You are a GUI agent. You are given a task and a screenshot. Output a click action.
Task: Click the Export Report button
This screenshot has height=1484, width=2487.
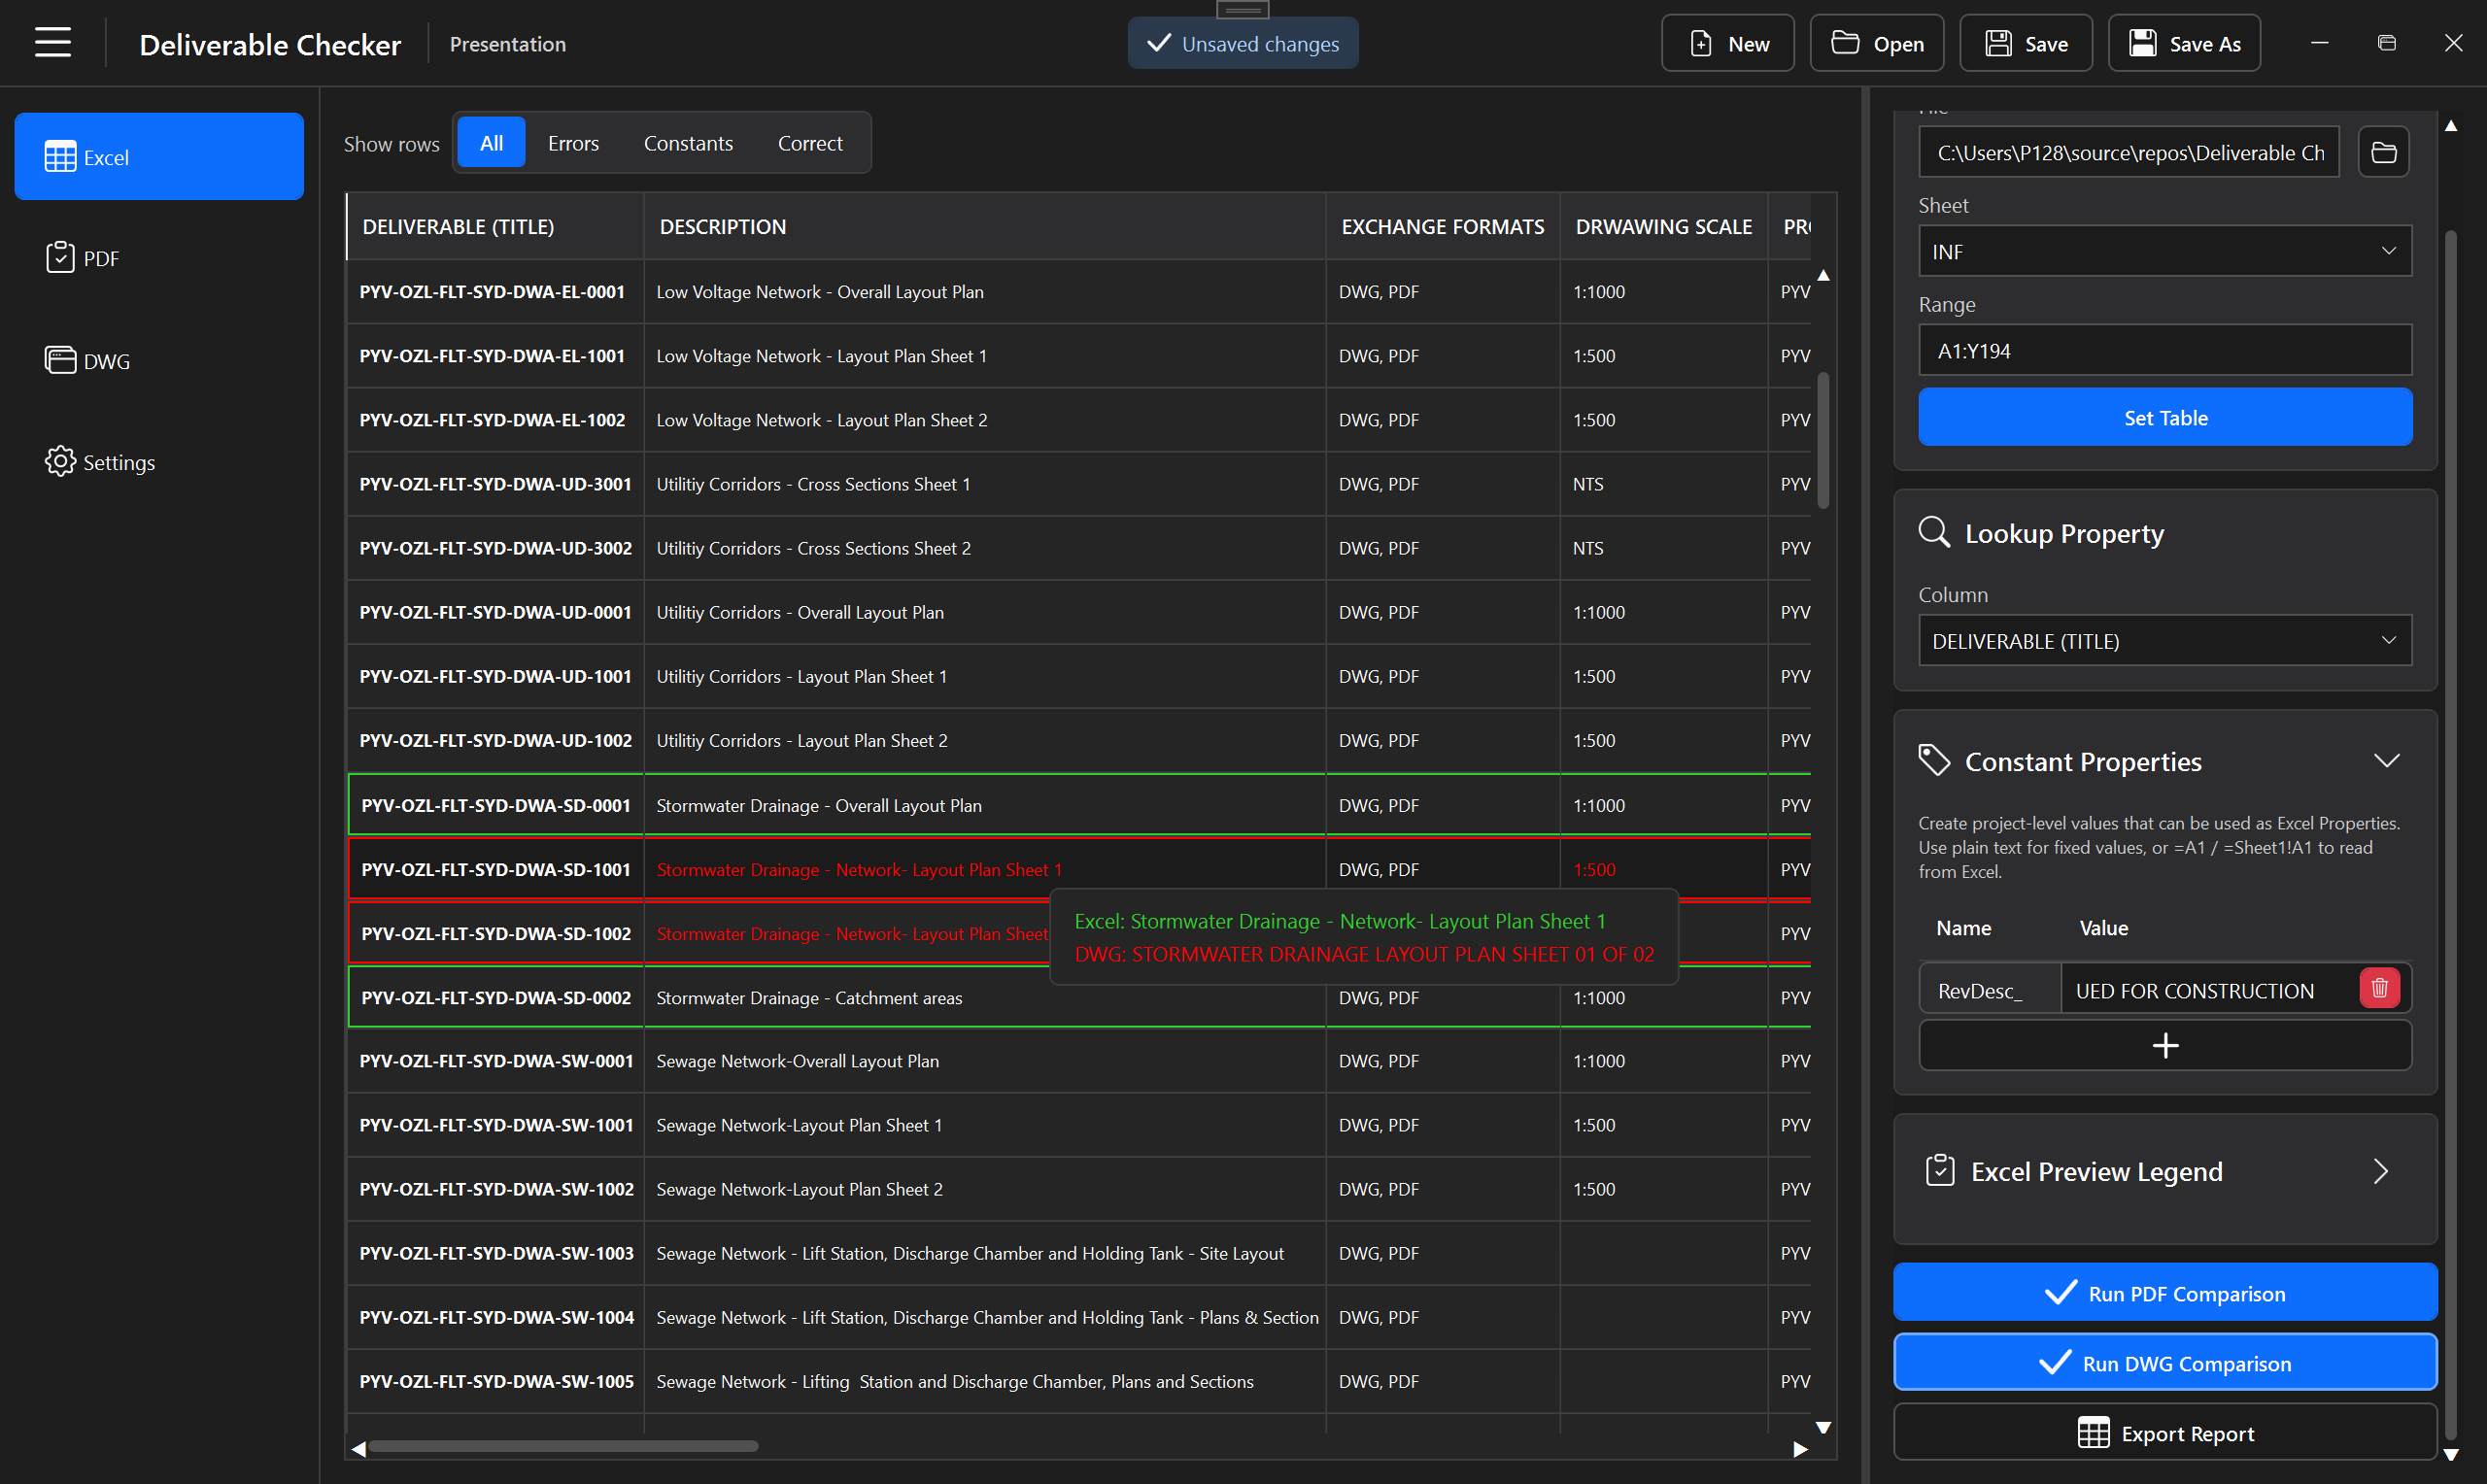pyautogui.click(x=2165, y=1432)
